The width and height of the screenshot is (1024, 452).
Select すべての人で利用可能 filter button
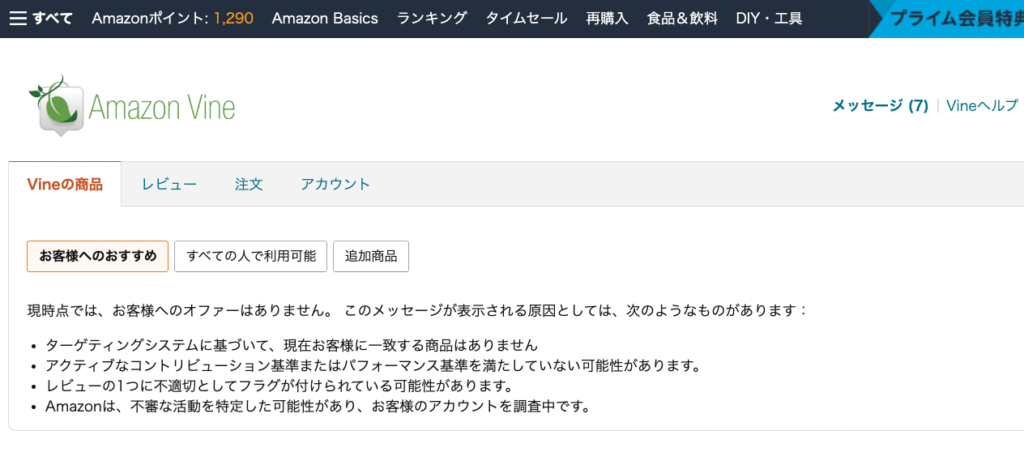[251, 256]
